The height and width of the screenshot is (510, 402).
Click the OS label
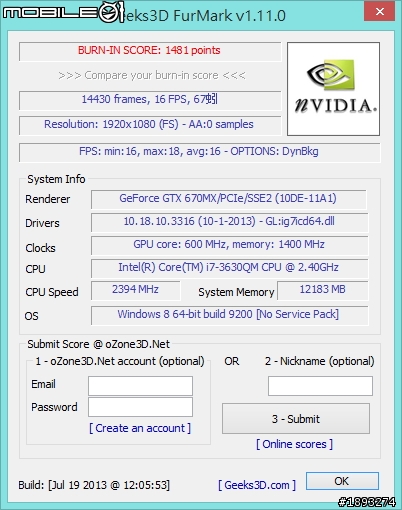31,316
